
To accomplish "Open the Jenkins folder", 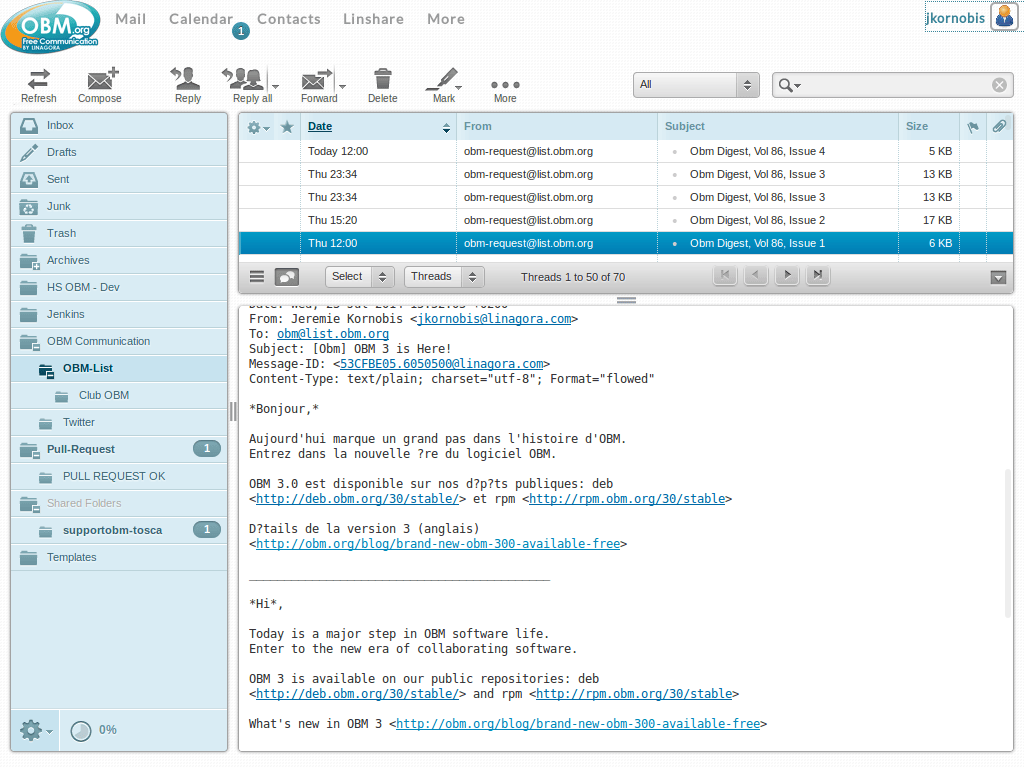I will coord(119,314).
